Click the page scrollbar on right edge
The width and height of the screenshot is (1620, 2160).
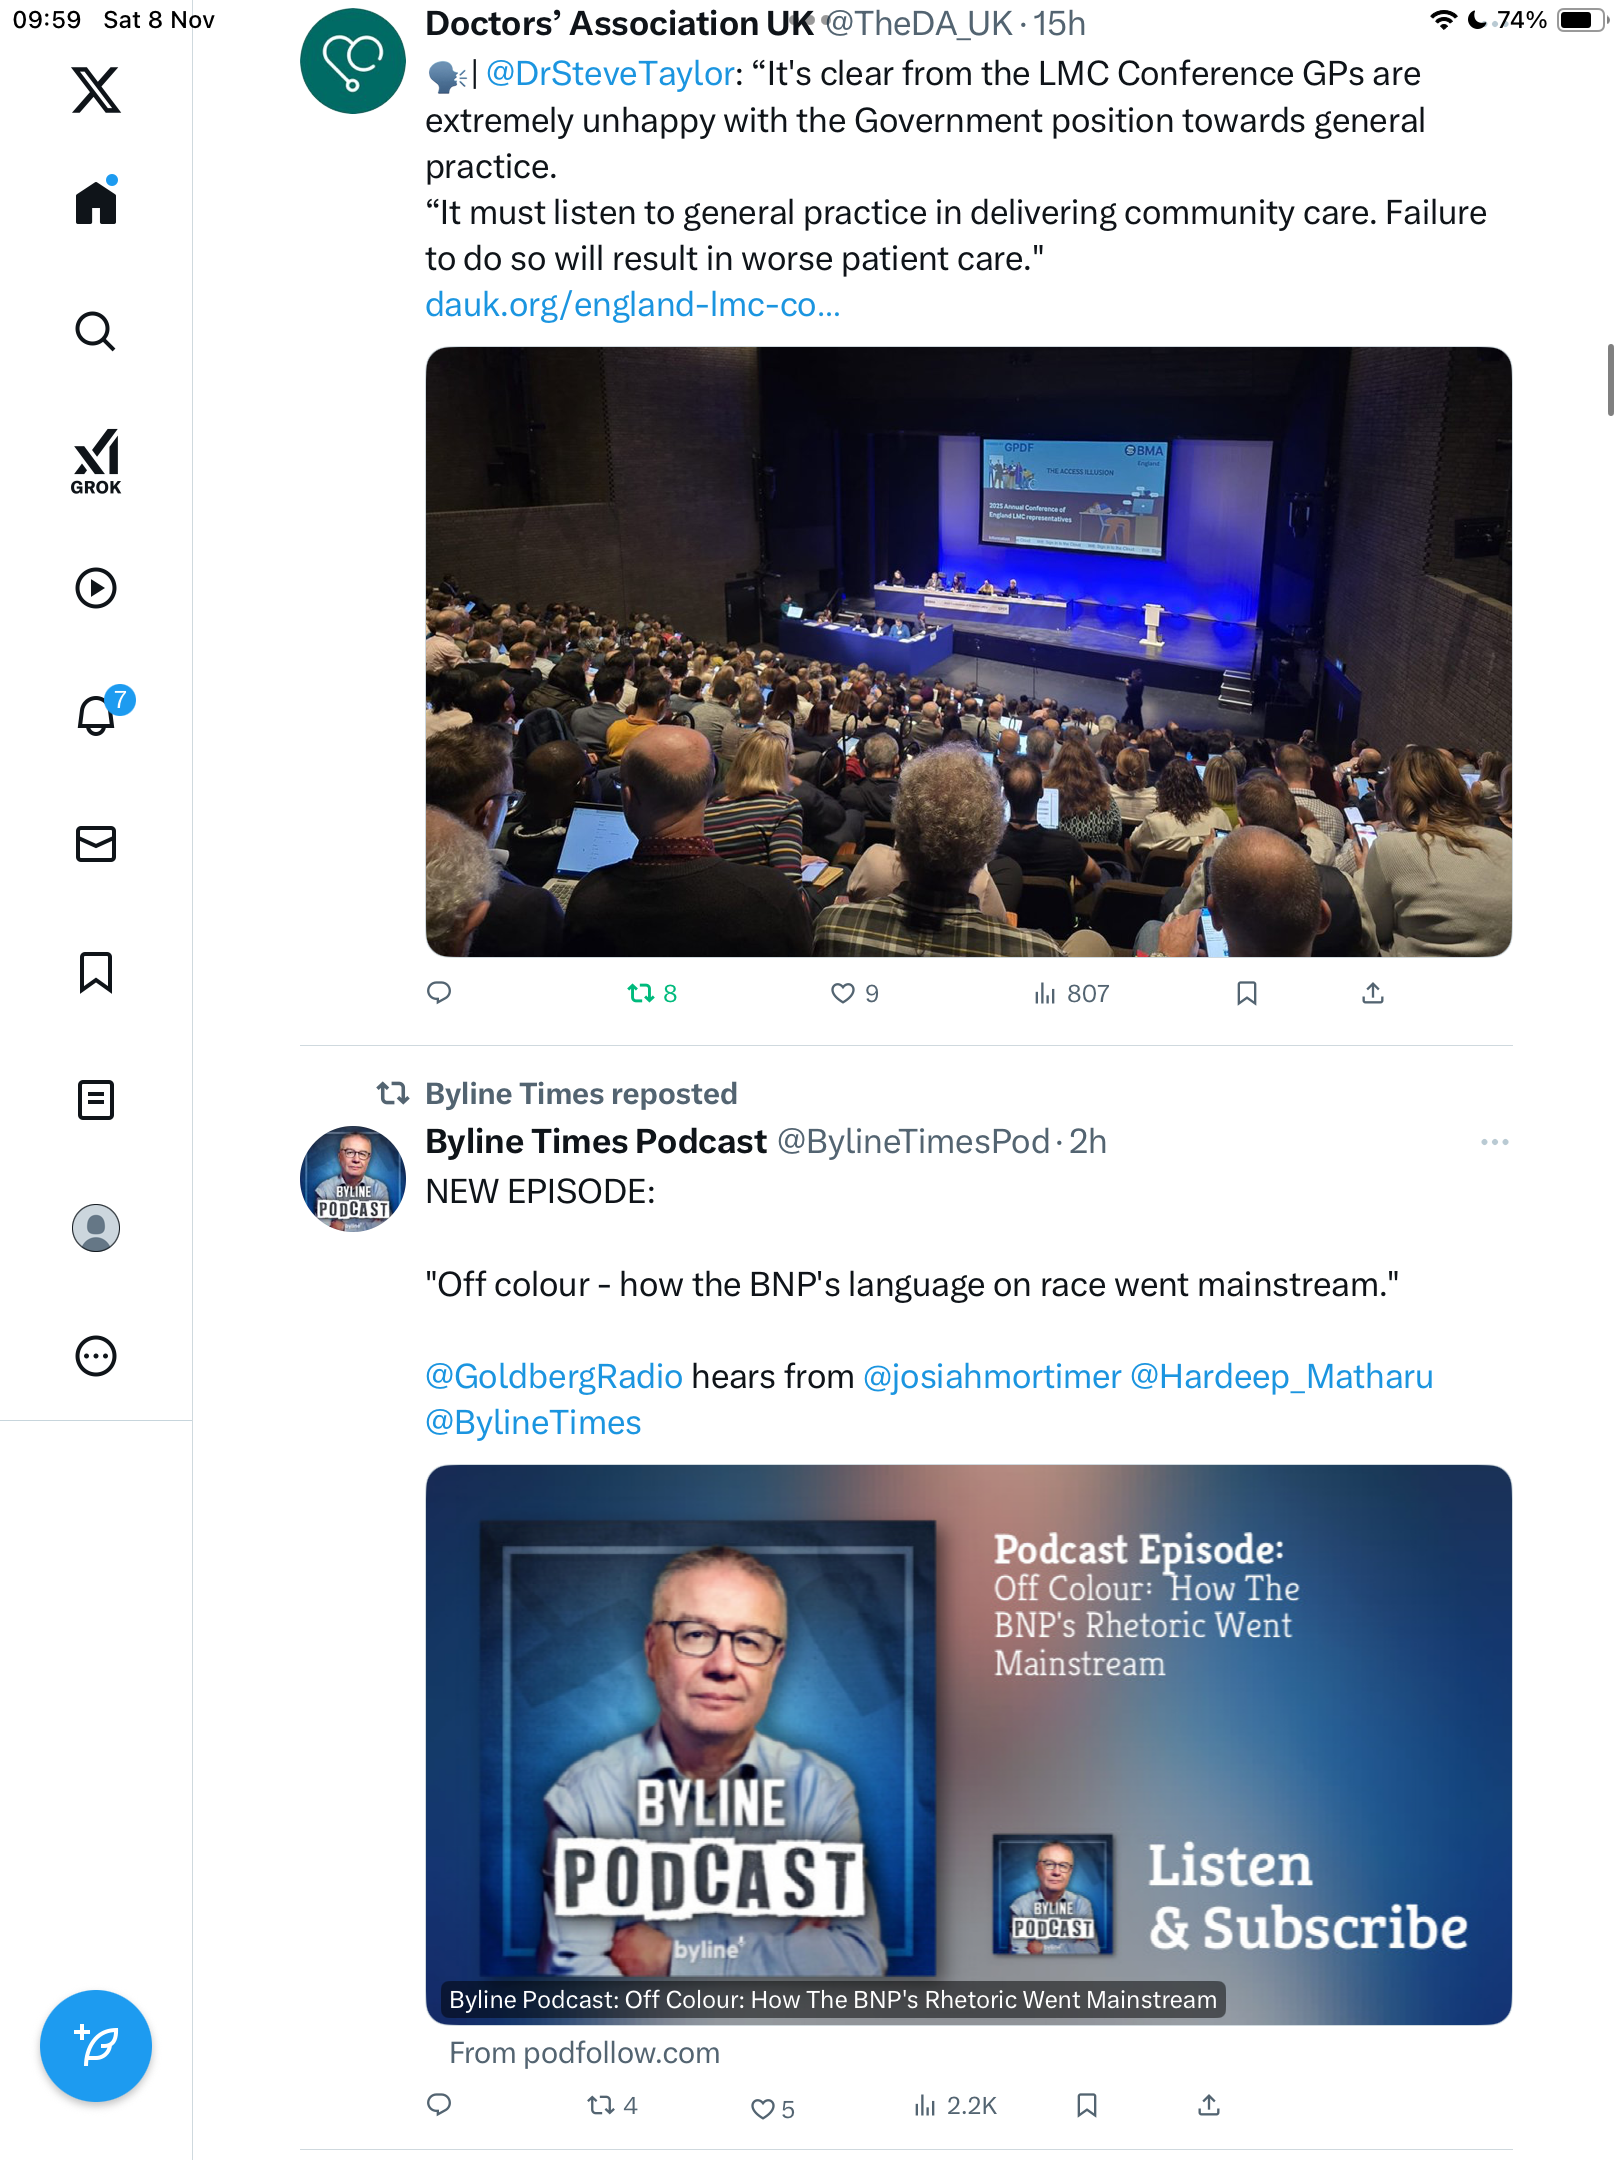tap(1610, 380)
